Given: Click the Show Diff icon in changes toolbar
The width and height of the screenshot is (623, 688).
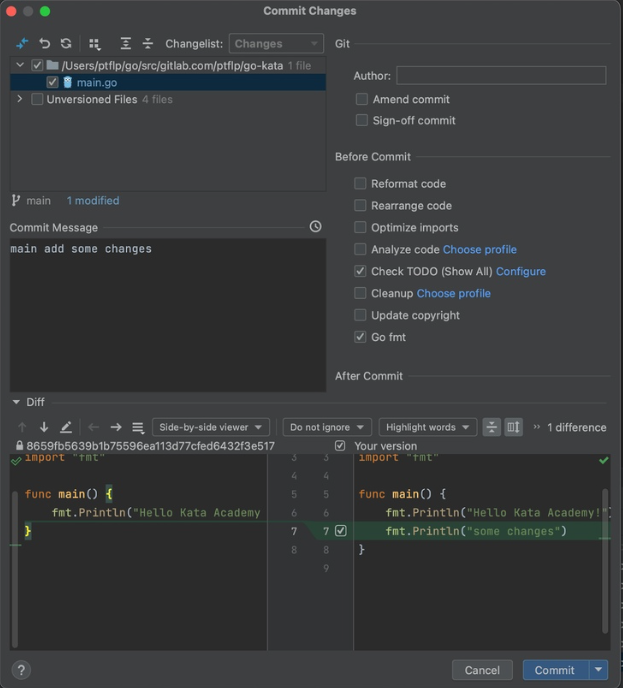Looking at the screenshot, I should click(22, 44).
